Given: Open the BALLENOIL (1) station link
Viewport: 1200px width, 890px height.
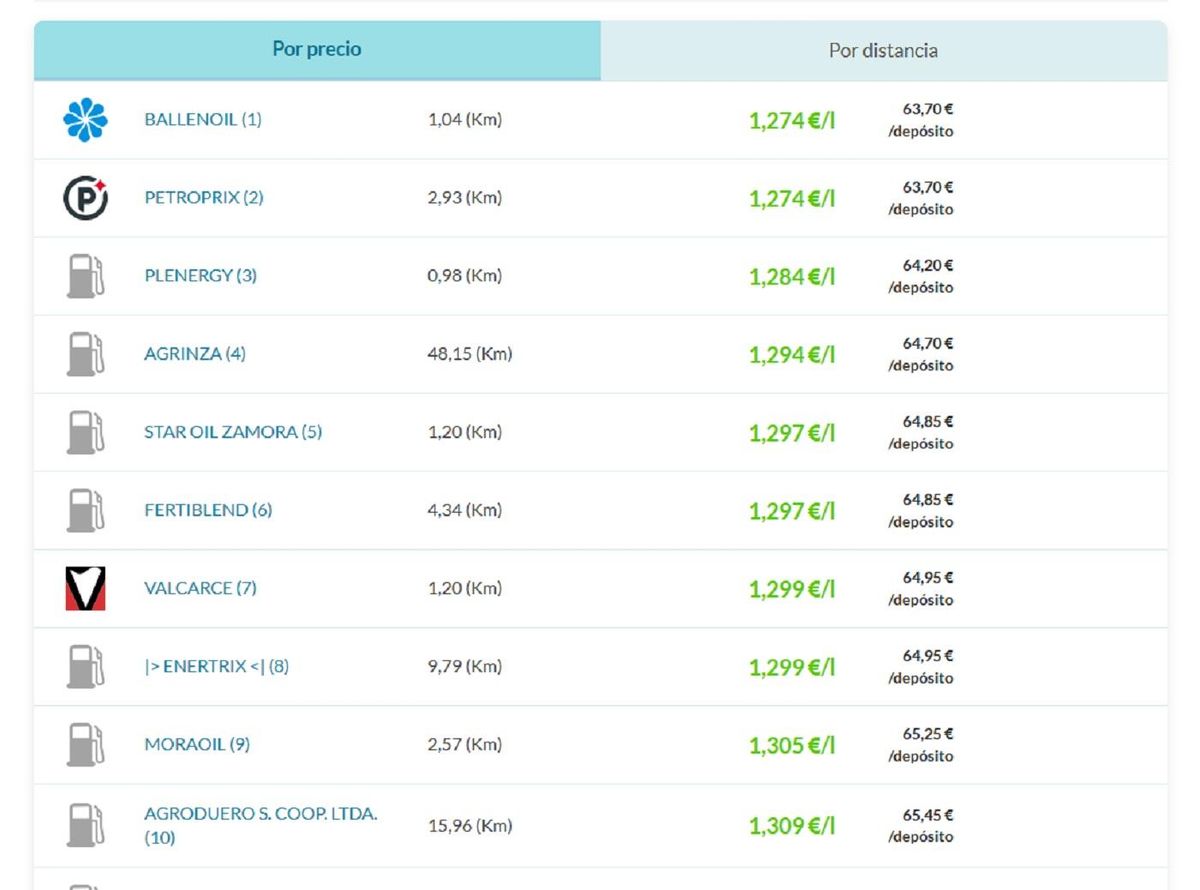Looking at the screenshot, I should click(203, 119).
